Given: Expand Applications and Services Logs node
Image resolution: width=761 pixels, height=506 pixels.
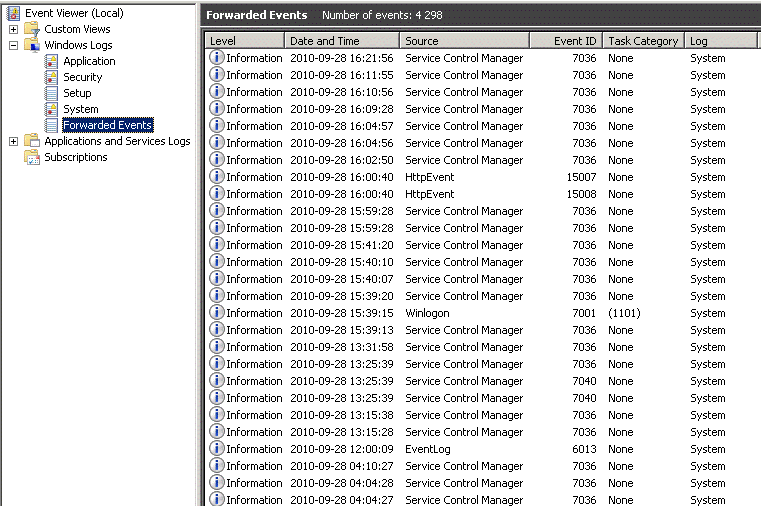Looking at the screenshot, I should [x=14, y=141].
